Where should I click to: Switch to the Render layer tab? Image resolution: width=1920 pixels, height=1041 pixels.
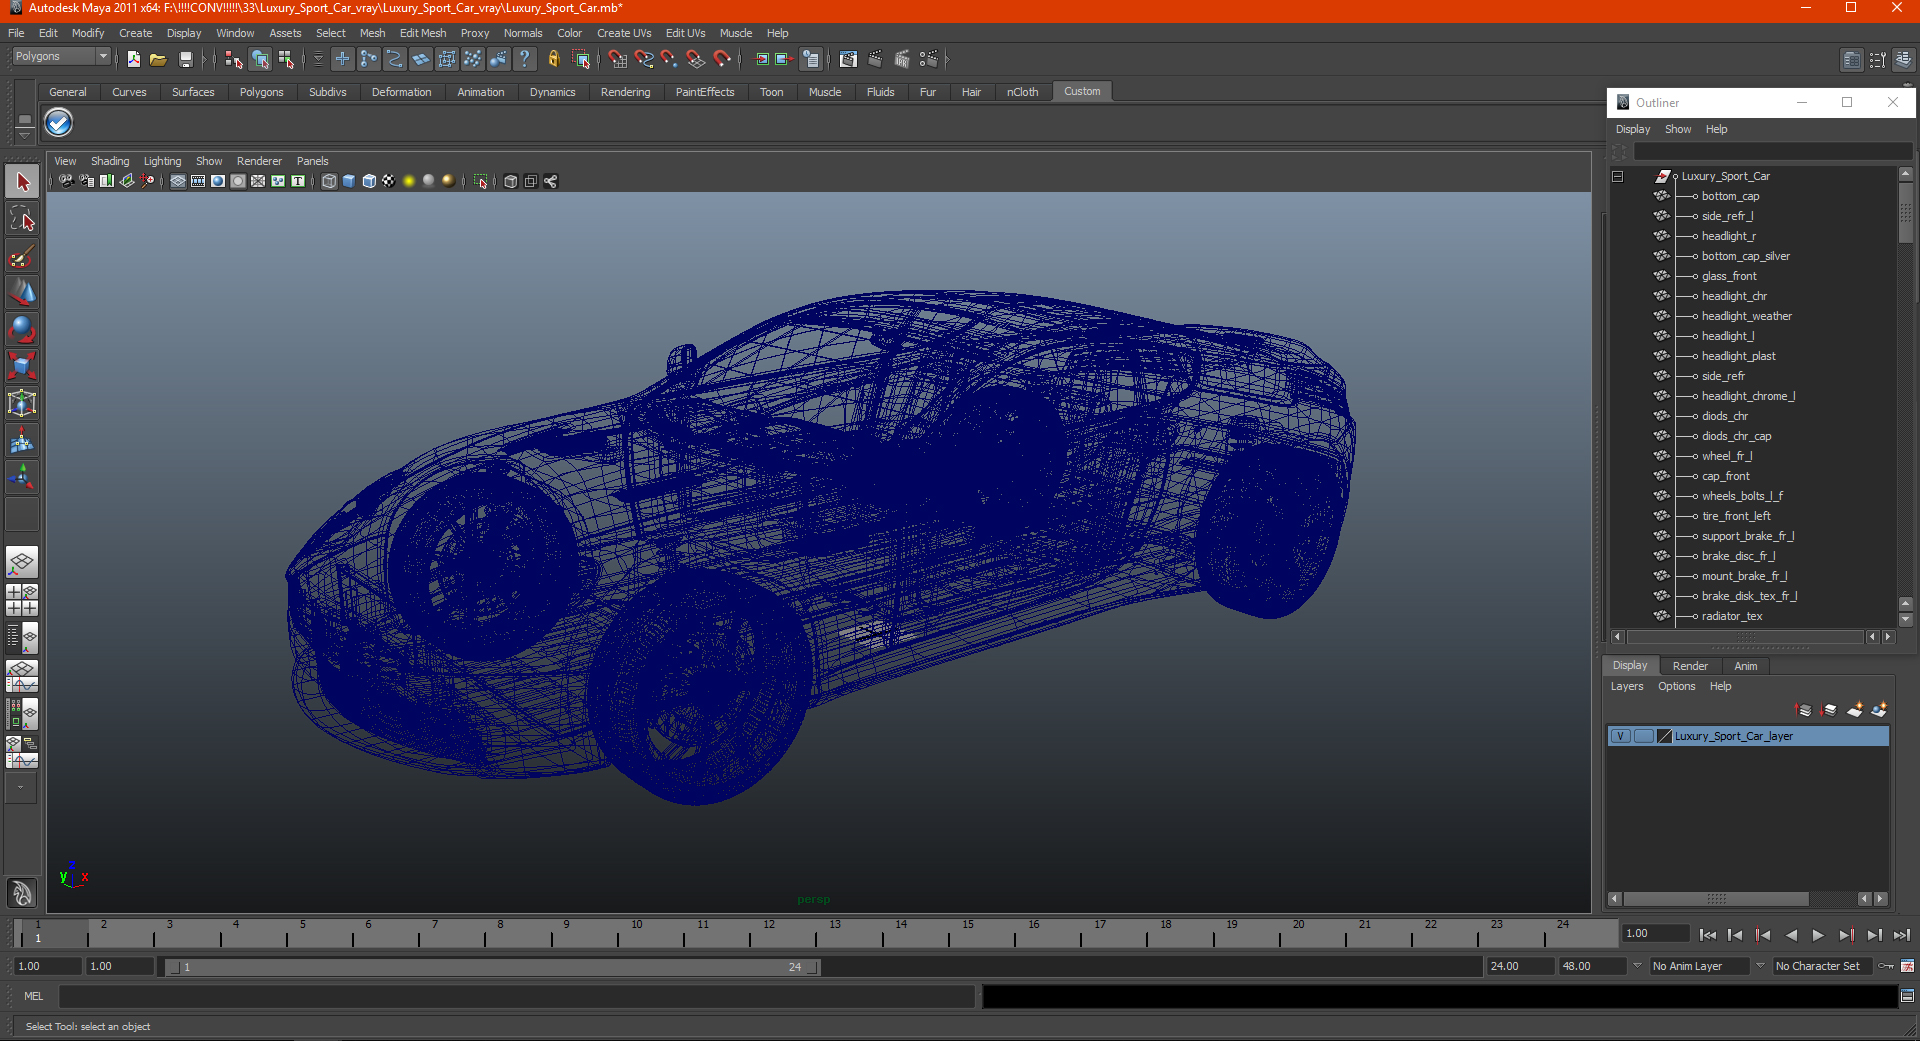(x=1690, y=666)
